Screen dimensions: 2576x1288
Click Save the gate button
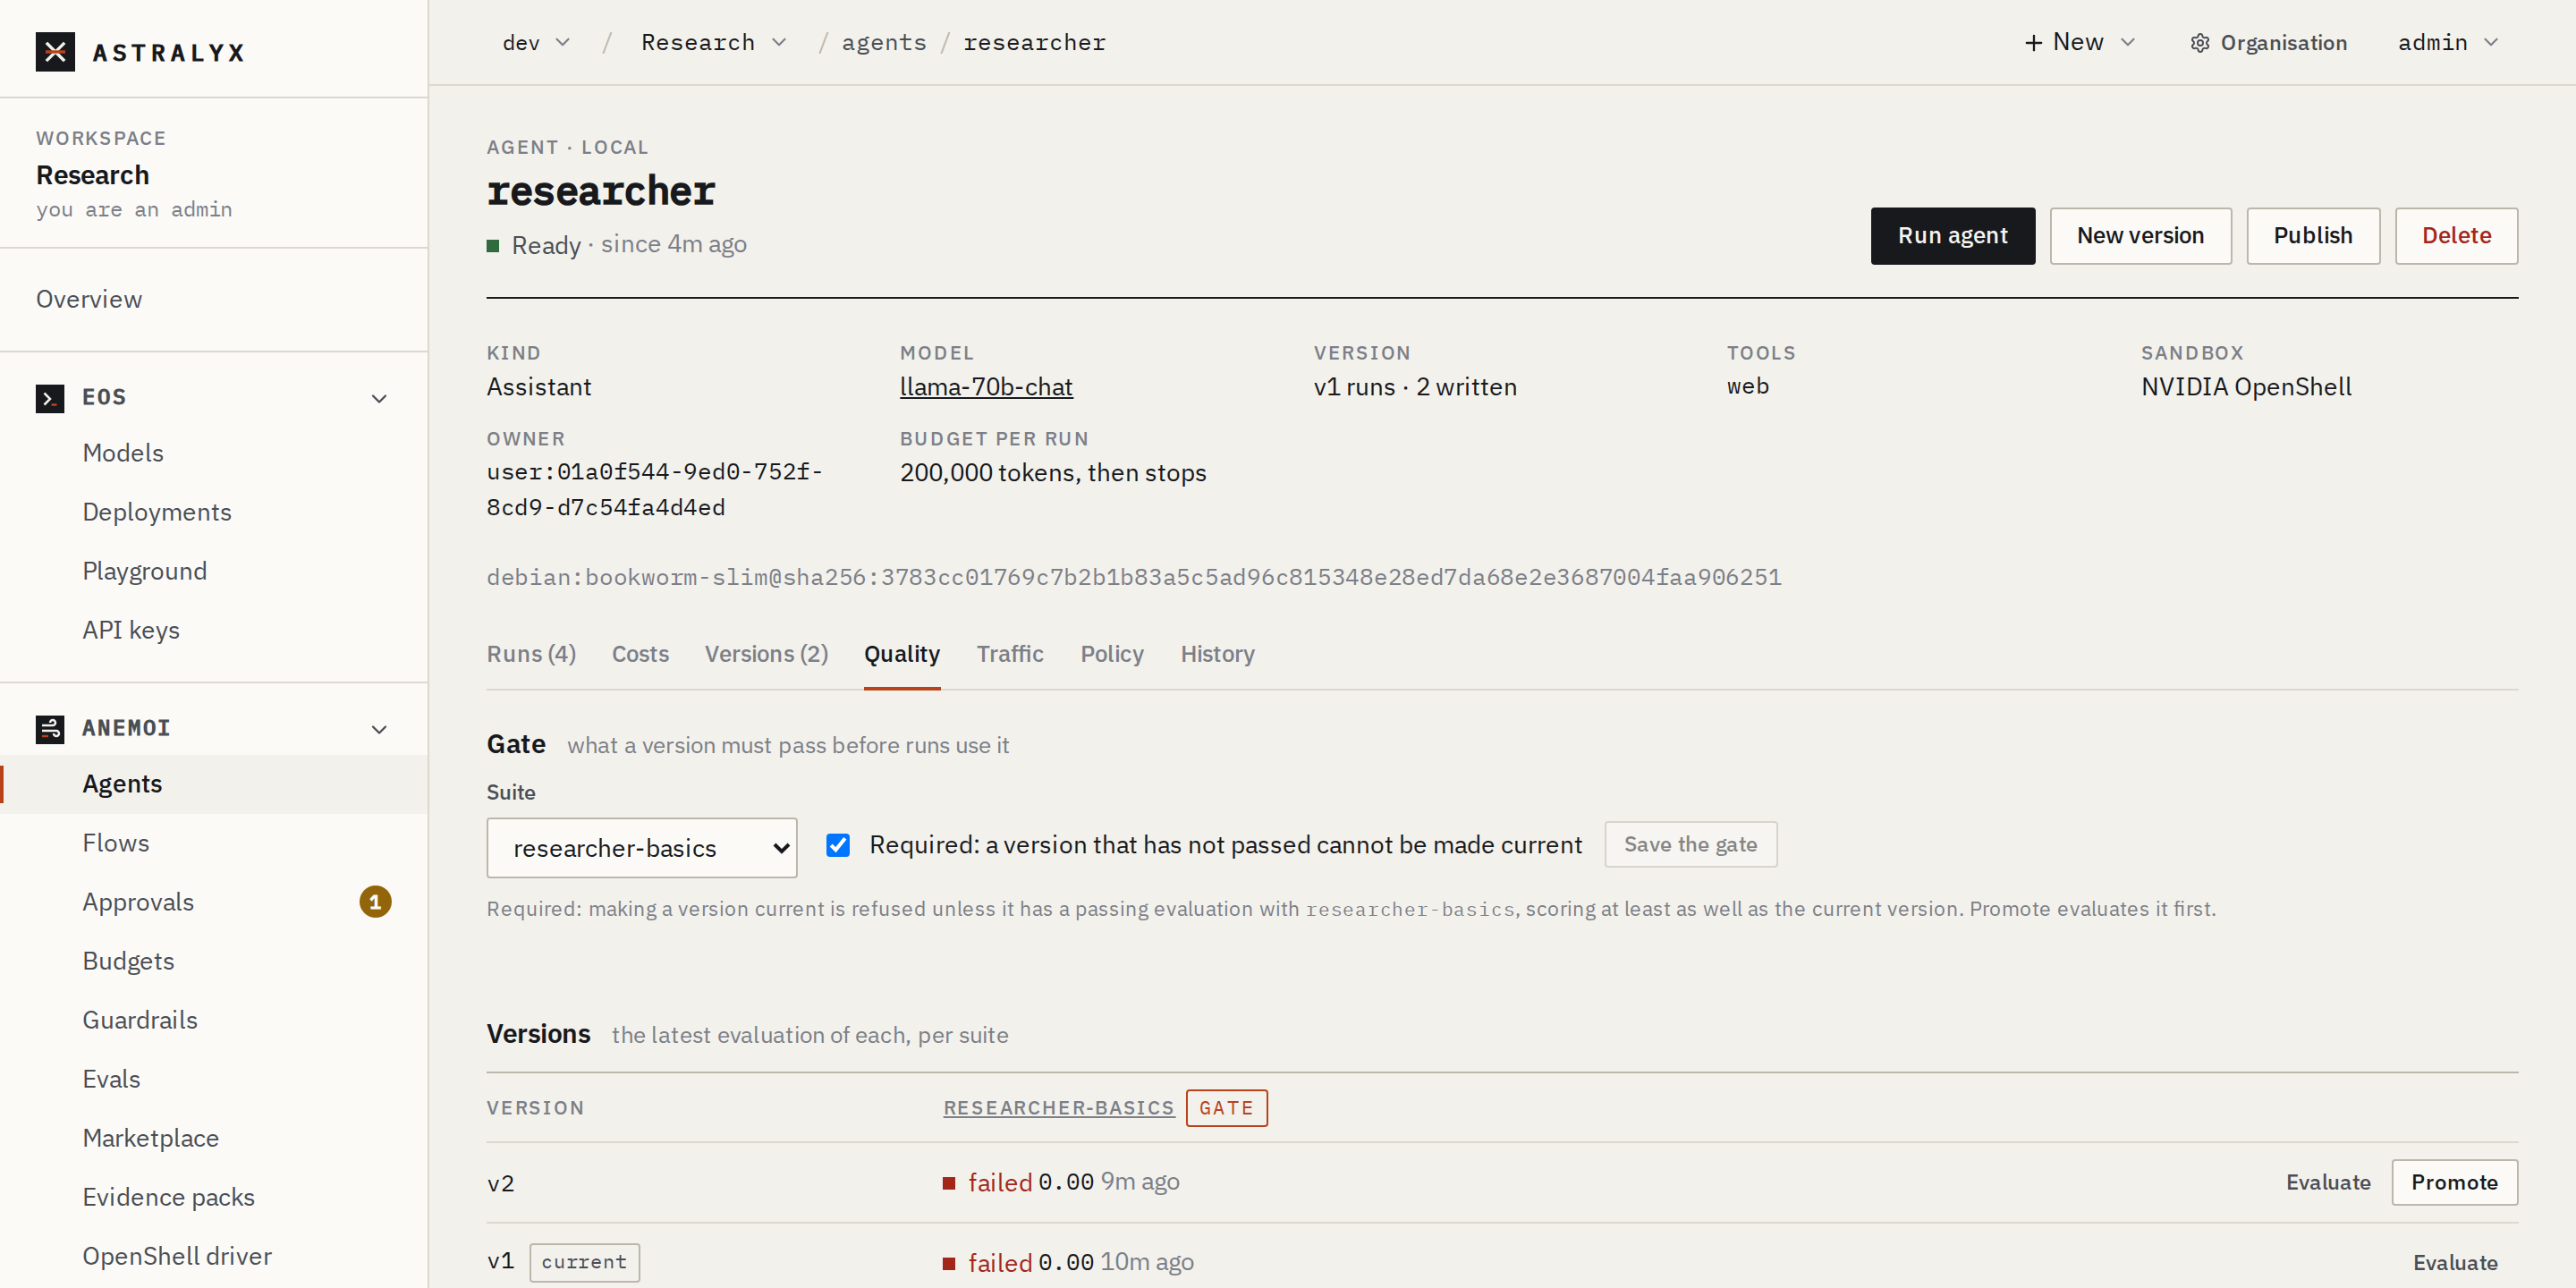[1690, 845]
